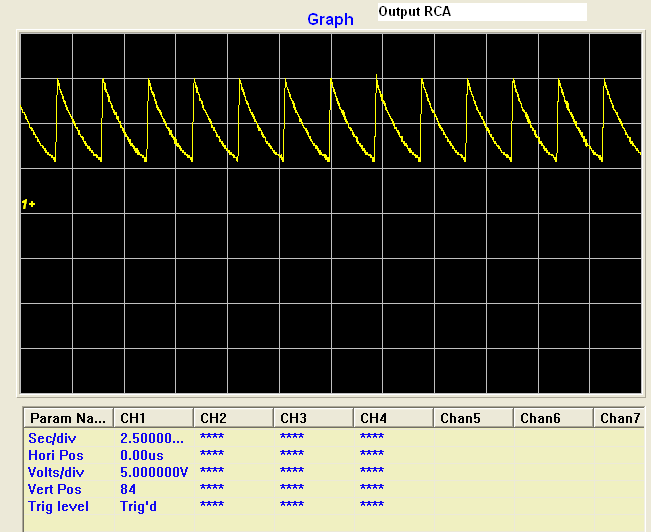Viewport: 651px width, 532px height.
Task: Select the CH1 Trig'd status cell
Action: tap(138, 506)
